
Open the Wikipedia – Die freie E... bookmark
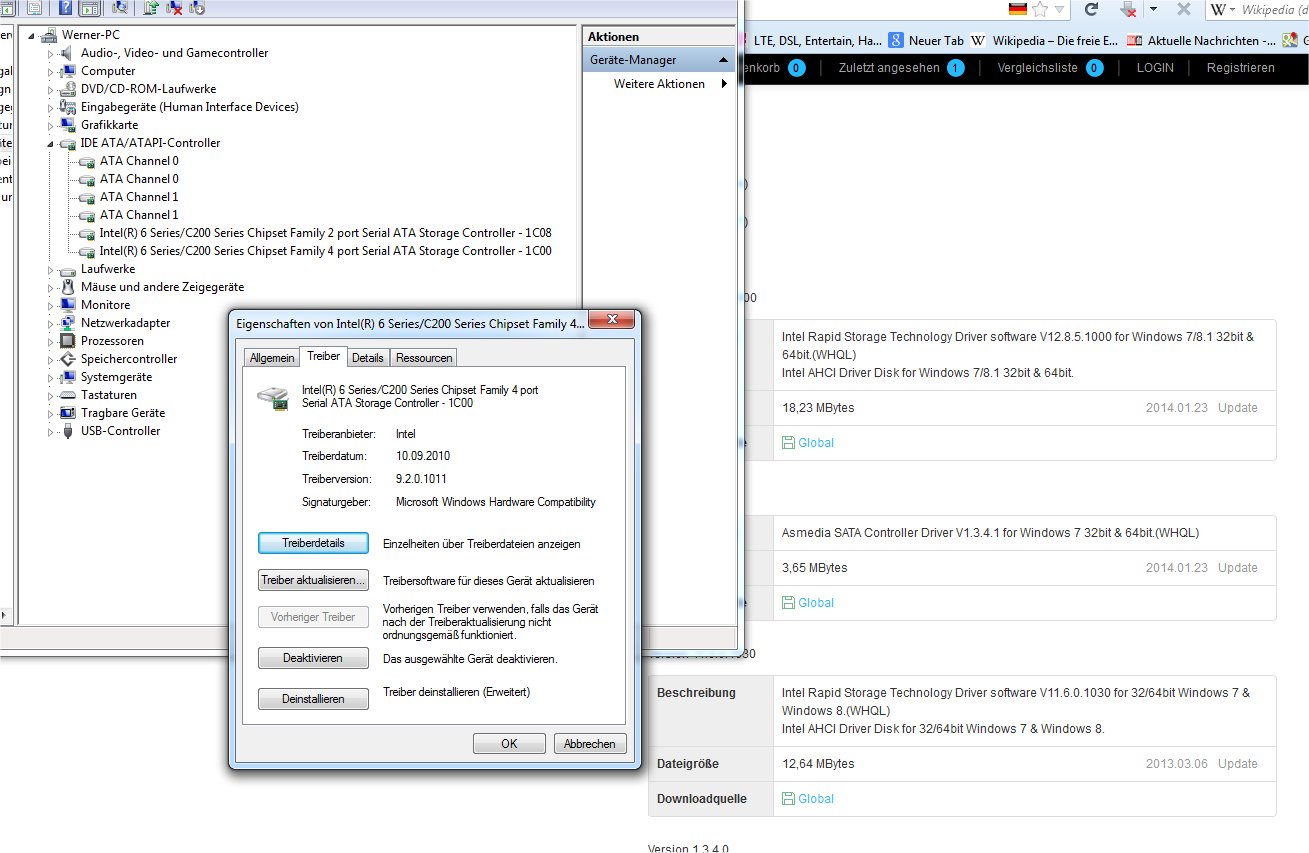click(x=1044, y=41)
